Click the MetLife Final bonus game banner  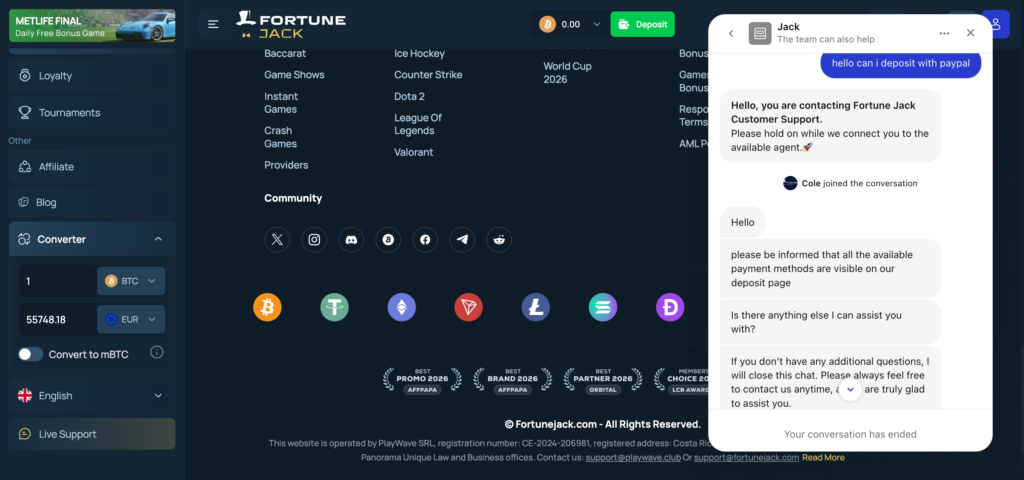[92, 25]
